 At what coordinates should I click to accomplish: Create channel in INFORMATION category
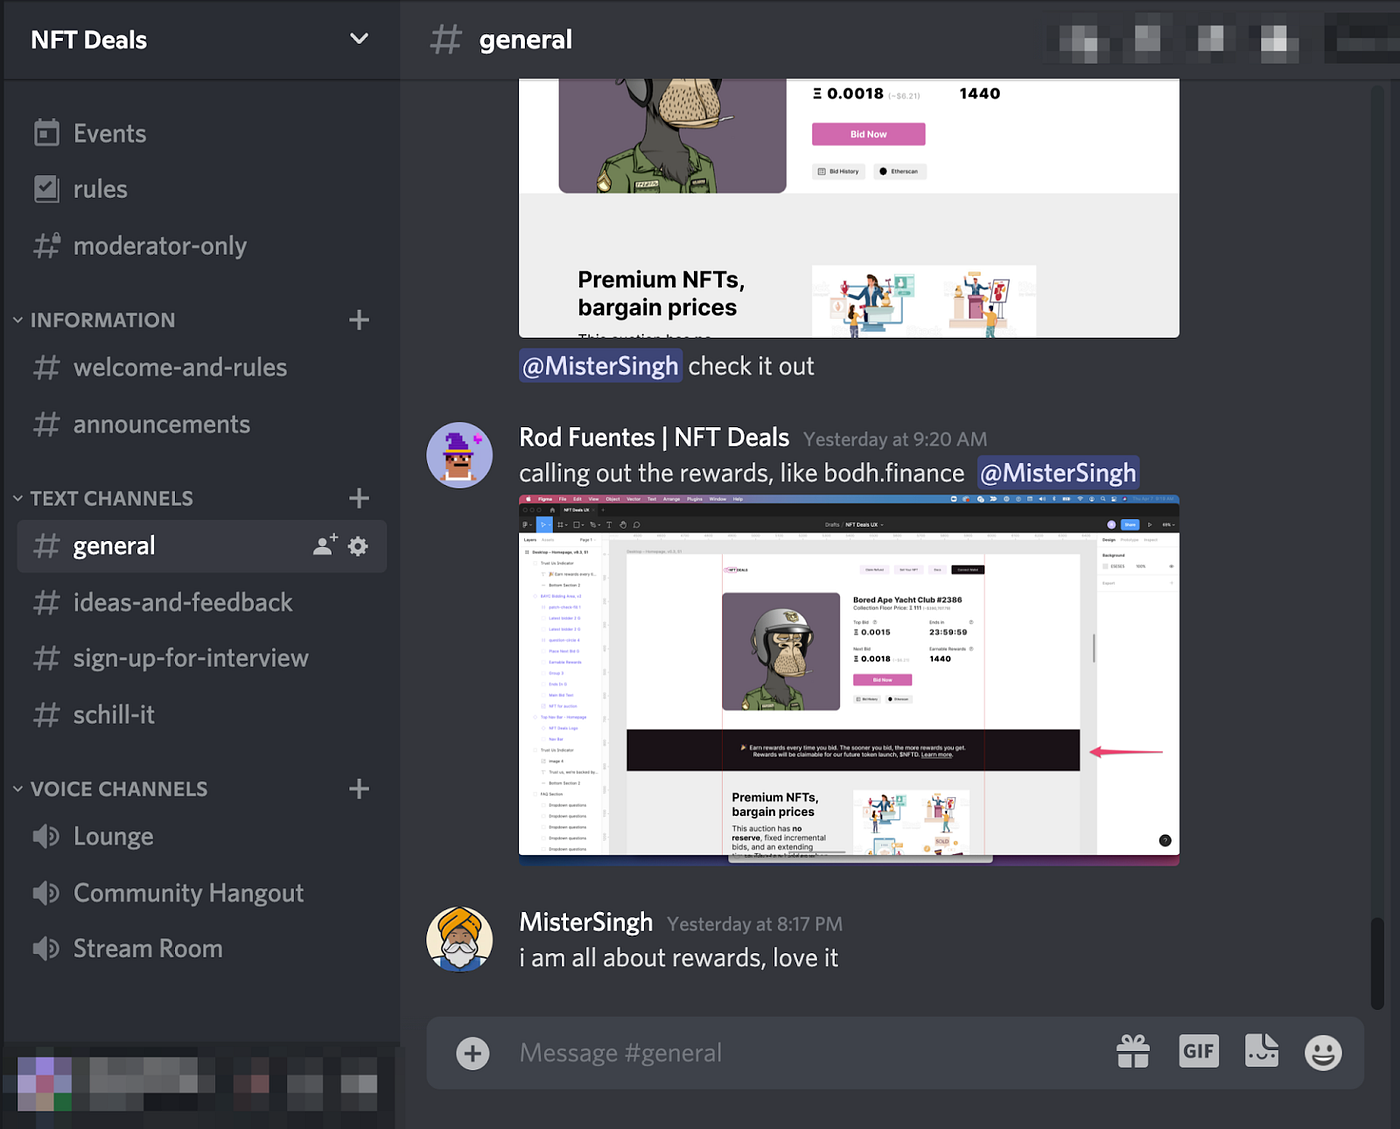(359, 320)
